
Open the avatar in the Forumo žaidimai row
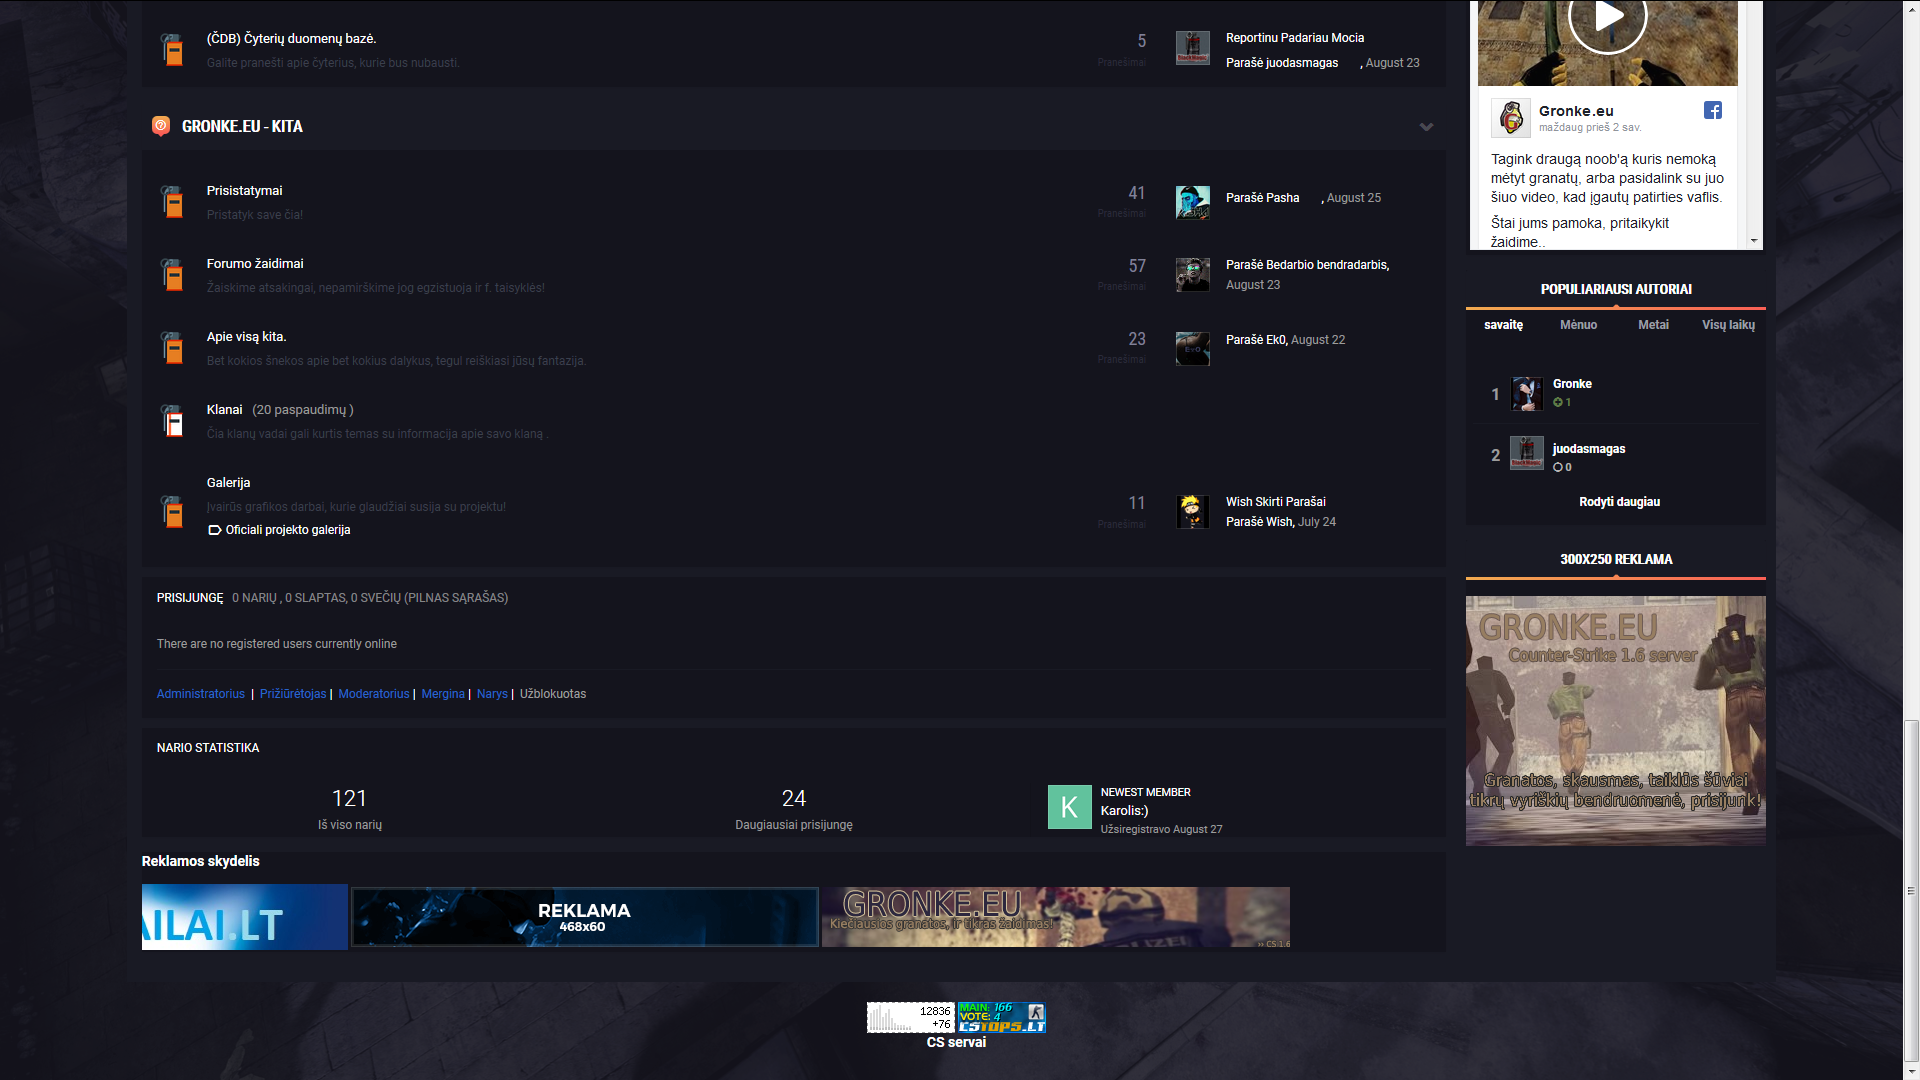pos(1192,275)
